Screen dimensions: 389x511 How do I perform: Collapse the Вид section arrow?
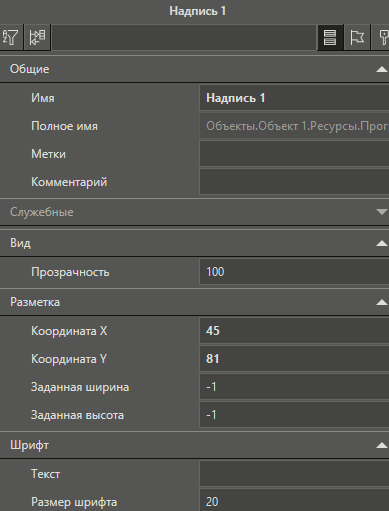(382, 243)
